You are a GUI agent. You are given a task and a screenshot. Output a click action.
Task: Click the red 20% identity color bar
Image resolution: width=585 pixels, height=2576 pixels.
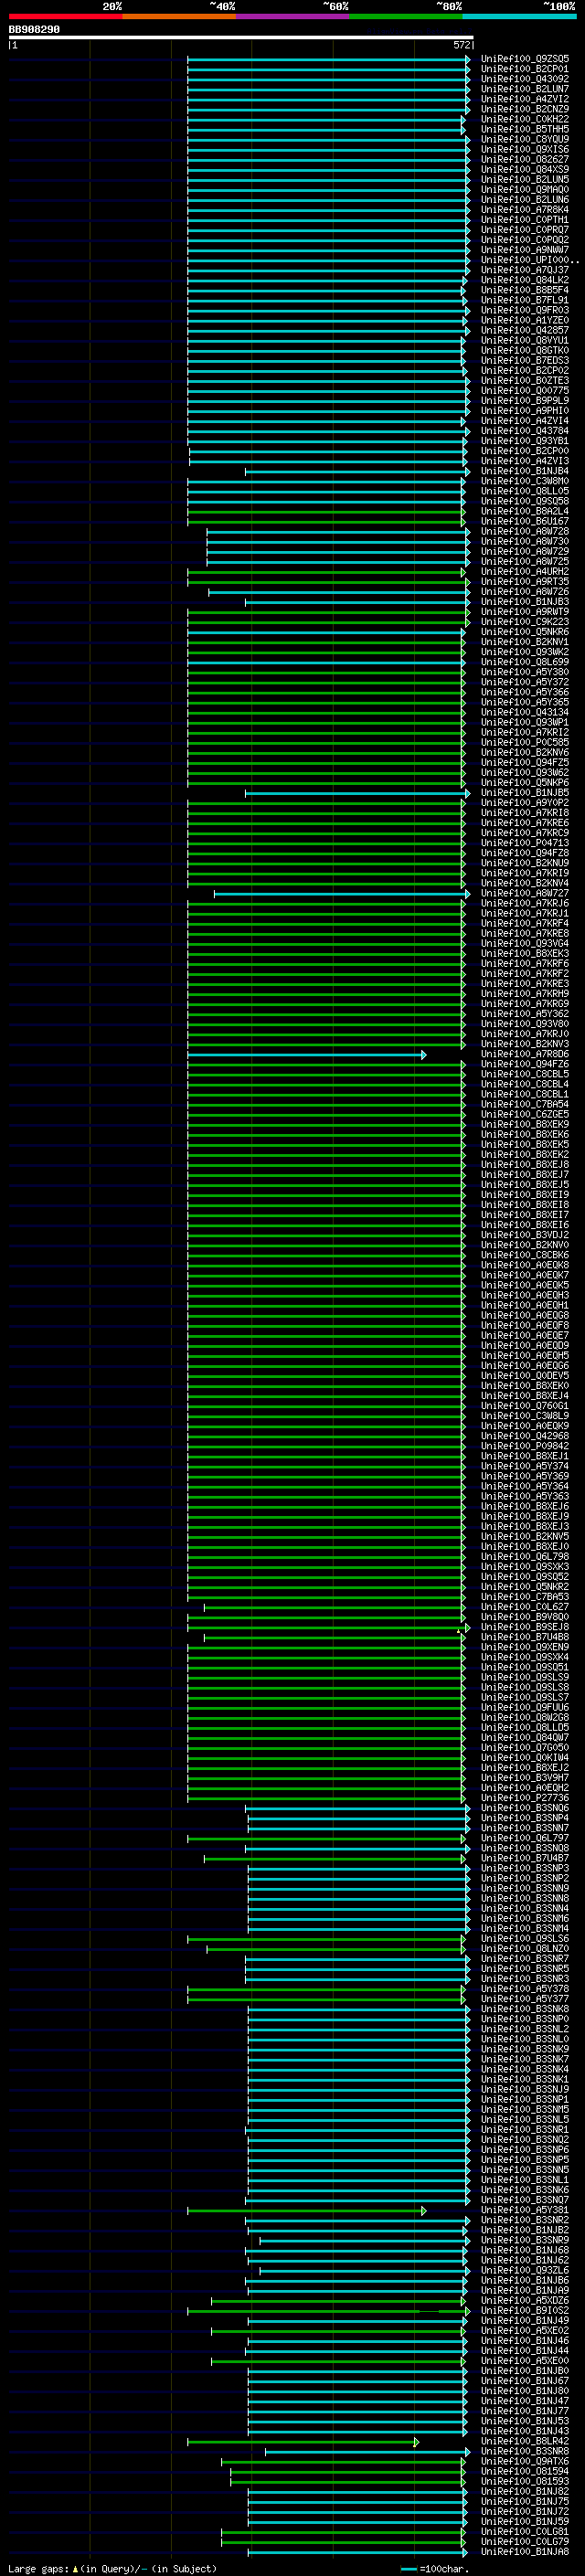[65, 16]
